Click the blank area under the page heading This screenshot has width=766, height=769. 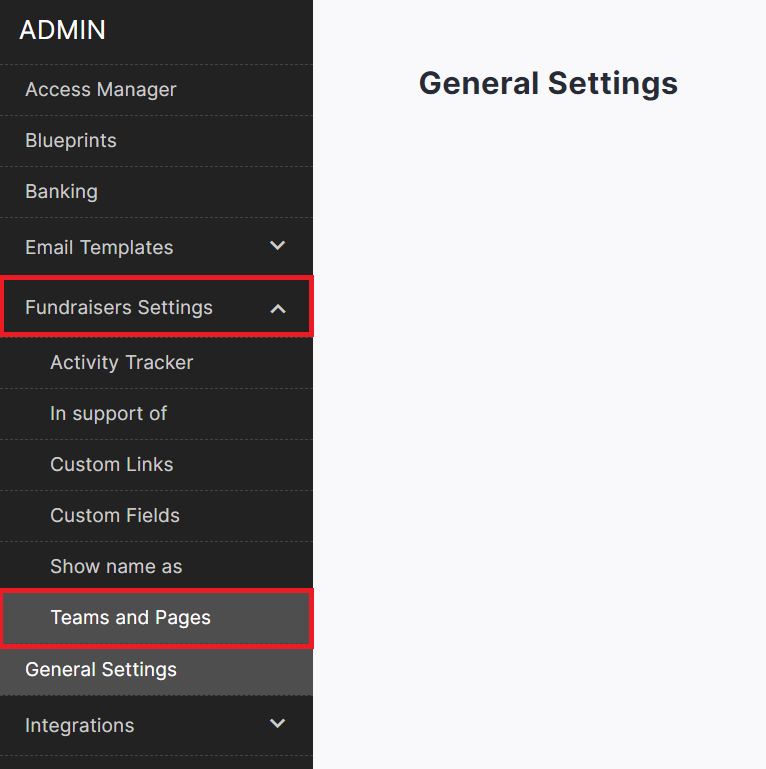click(540, 400)
